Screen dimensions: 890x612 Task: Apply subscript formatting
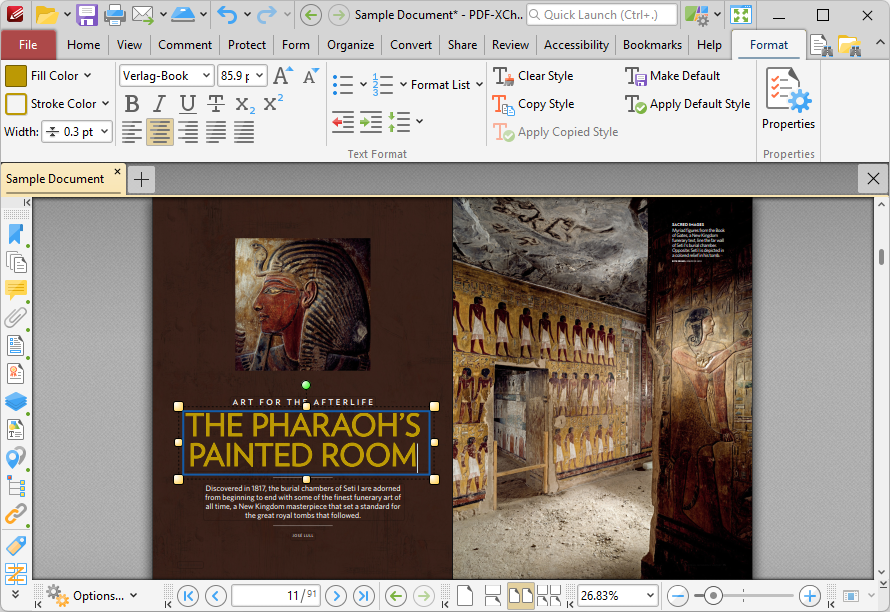(245, 104)
